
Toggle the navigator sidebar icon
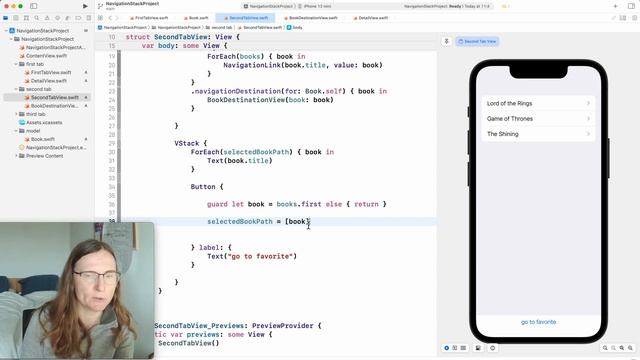(33, 6)
